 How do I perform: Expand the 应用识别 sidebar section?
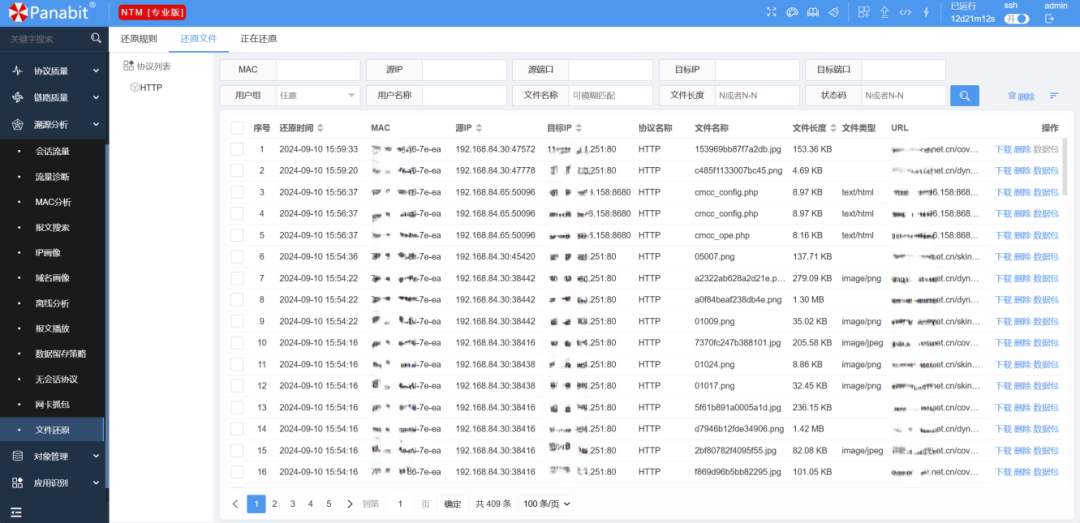[x=96, y=483]
